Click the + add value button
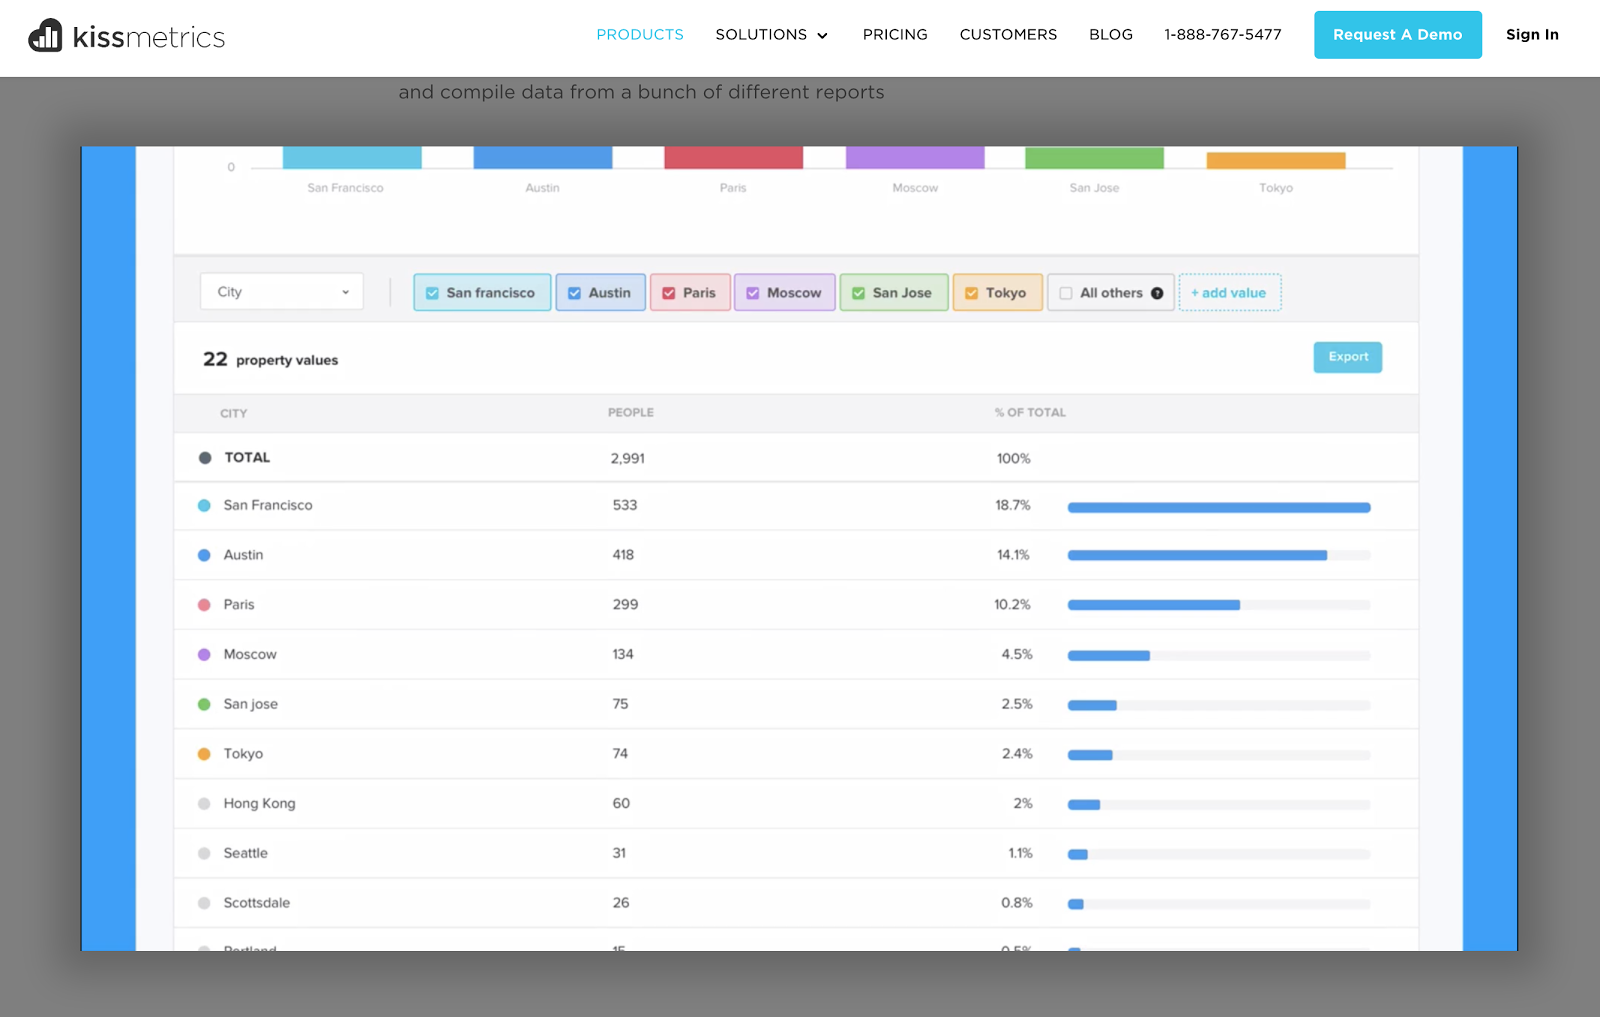 tap(1230, 293)
